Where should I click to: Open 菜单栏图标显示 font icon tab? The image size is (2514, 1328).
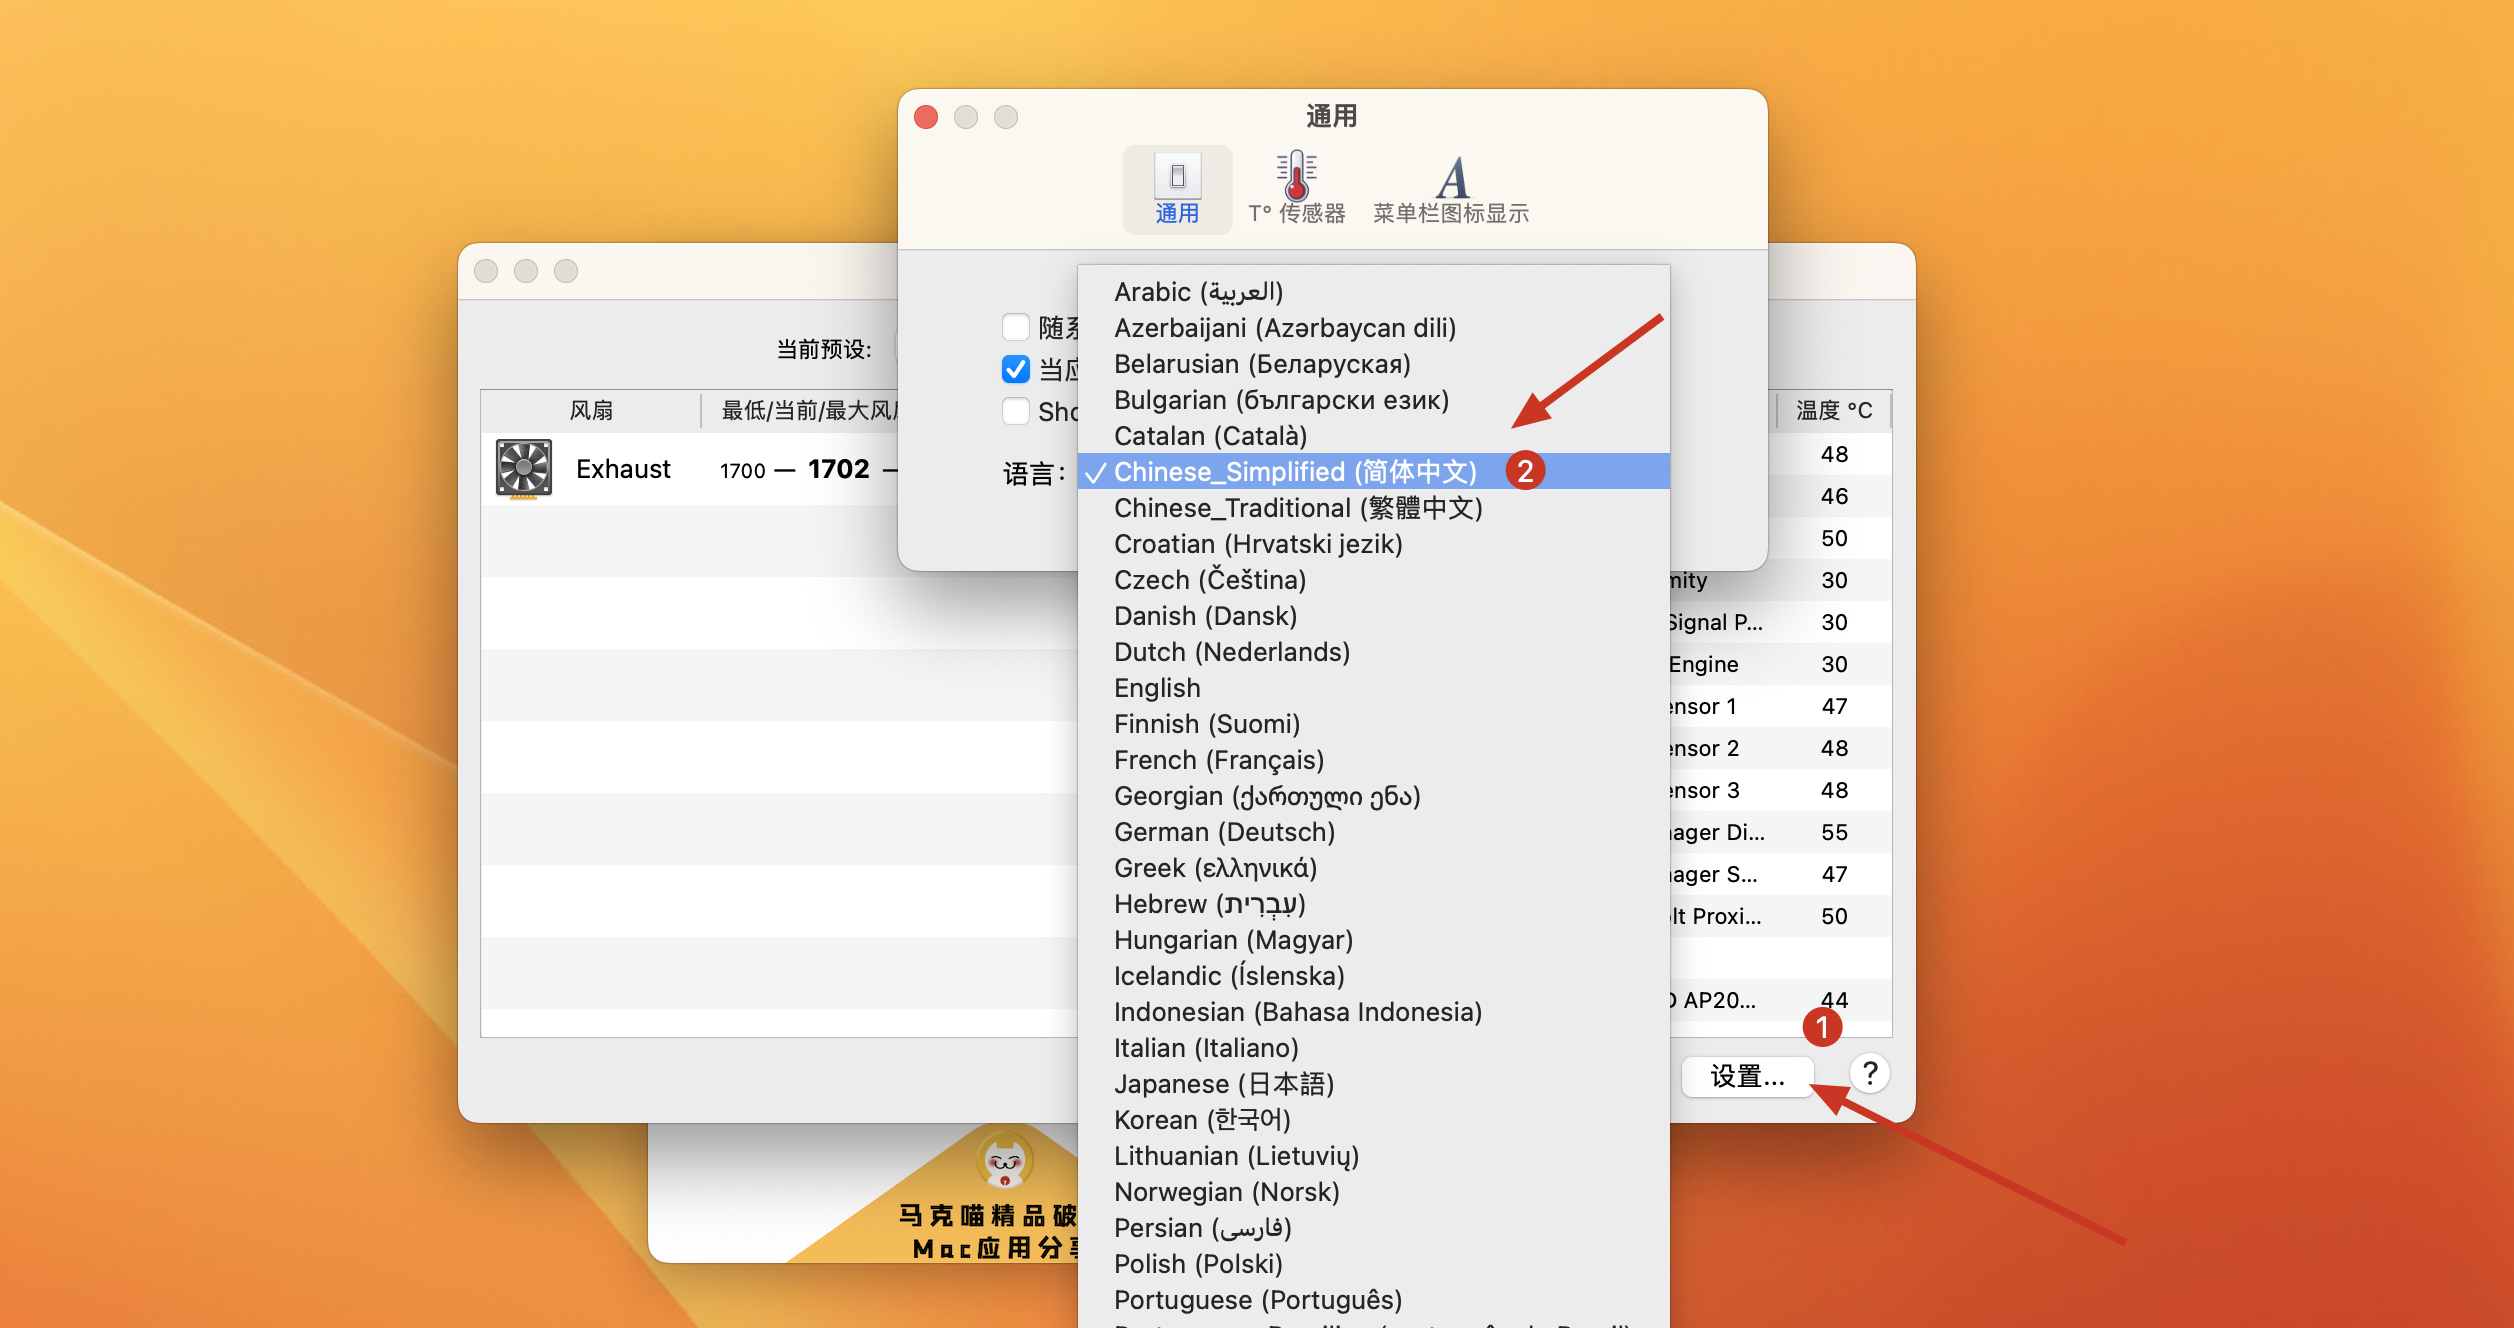[x=1450, y=180]
